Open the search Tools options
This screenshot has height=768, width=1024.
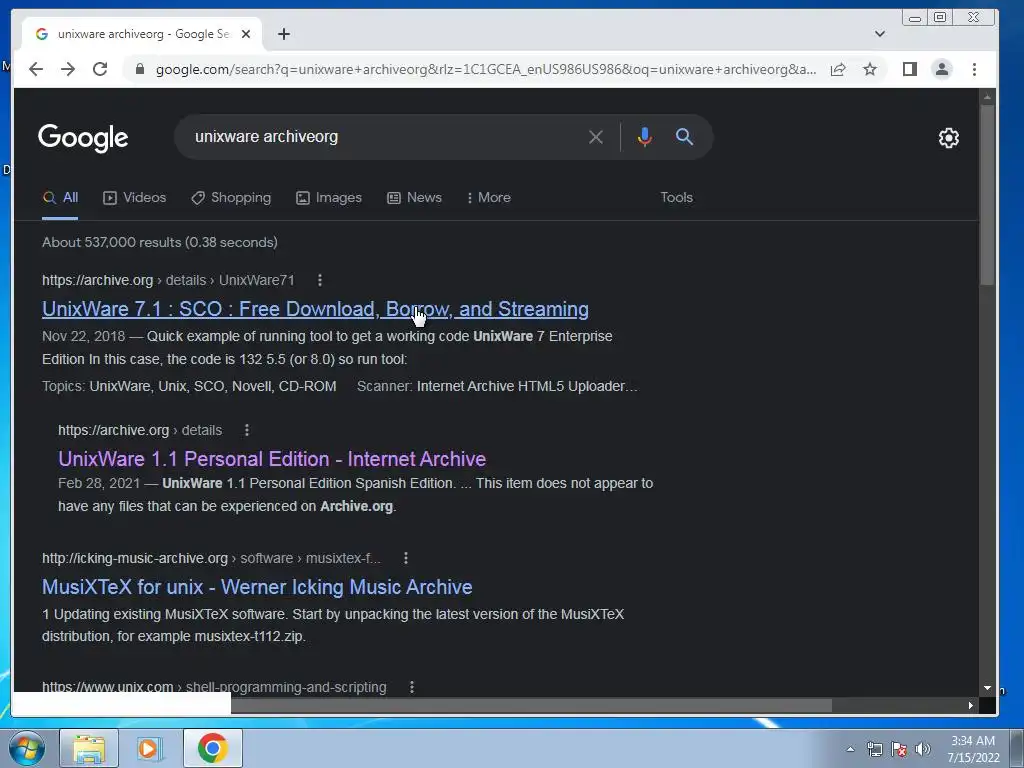[676, 197]
